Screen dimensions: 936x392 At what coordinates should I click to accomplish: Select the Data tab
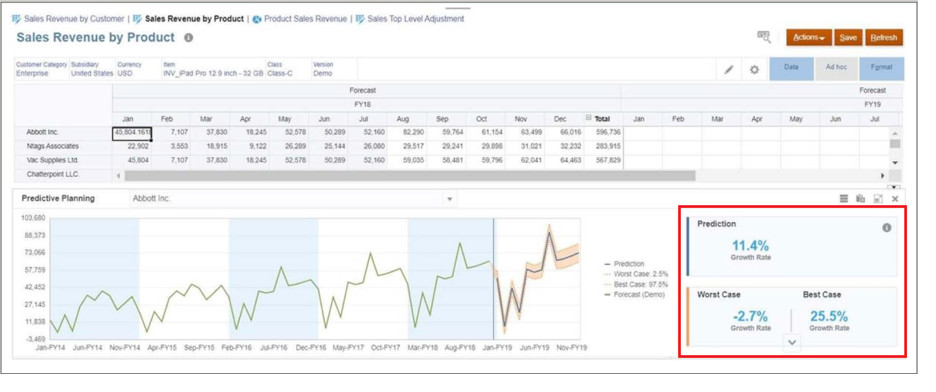791,69
